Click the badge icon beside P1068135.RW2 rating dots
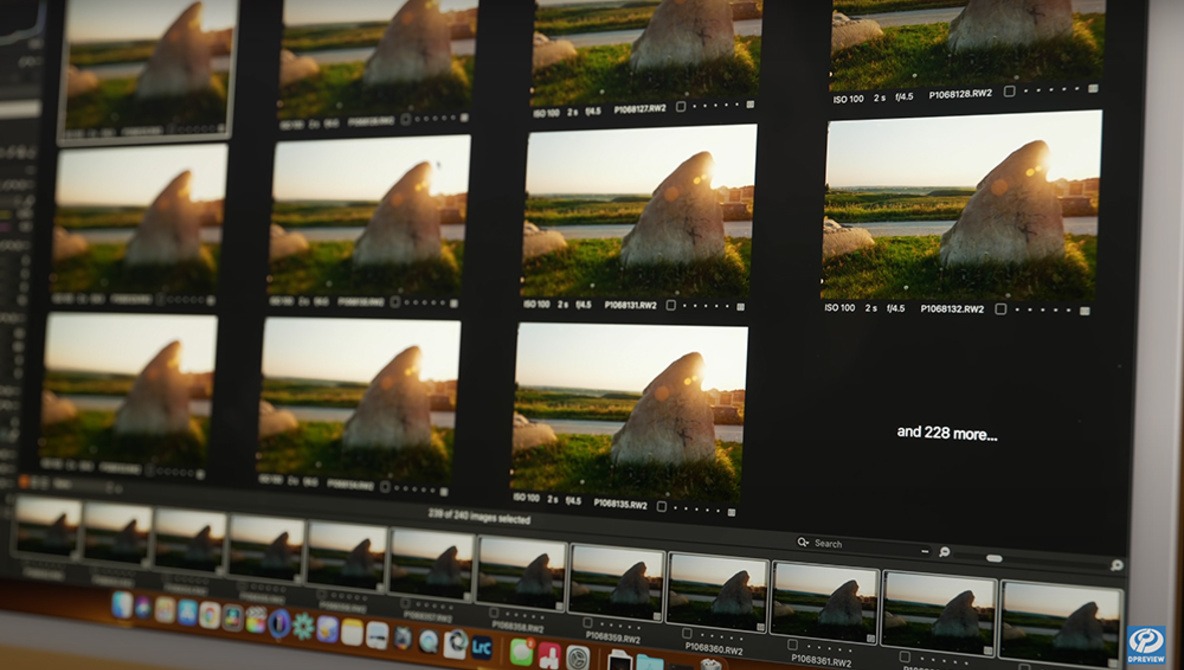 click(x=731, y=511)
